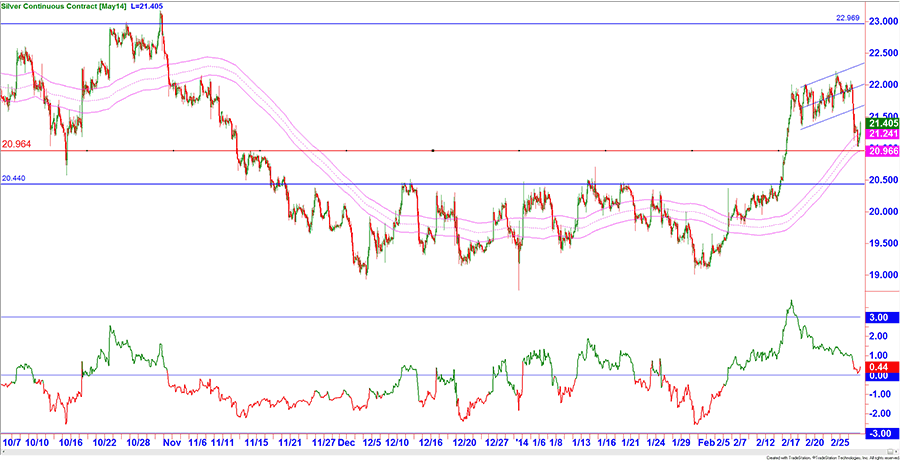Click the magenta 21.241 price tag
The image size is (900, 460).
[x=878, y=135]
